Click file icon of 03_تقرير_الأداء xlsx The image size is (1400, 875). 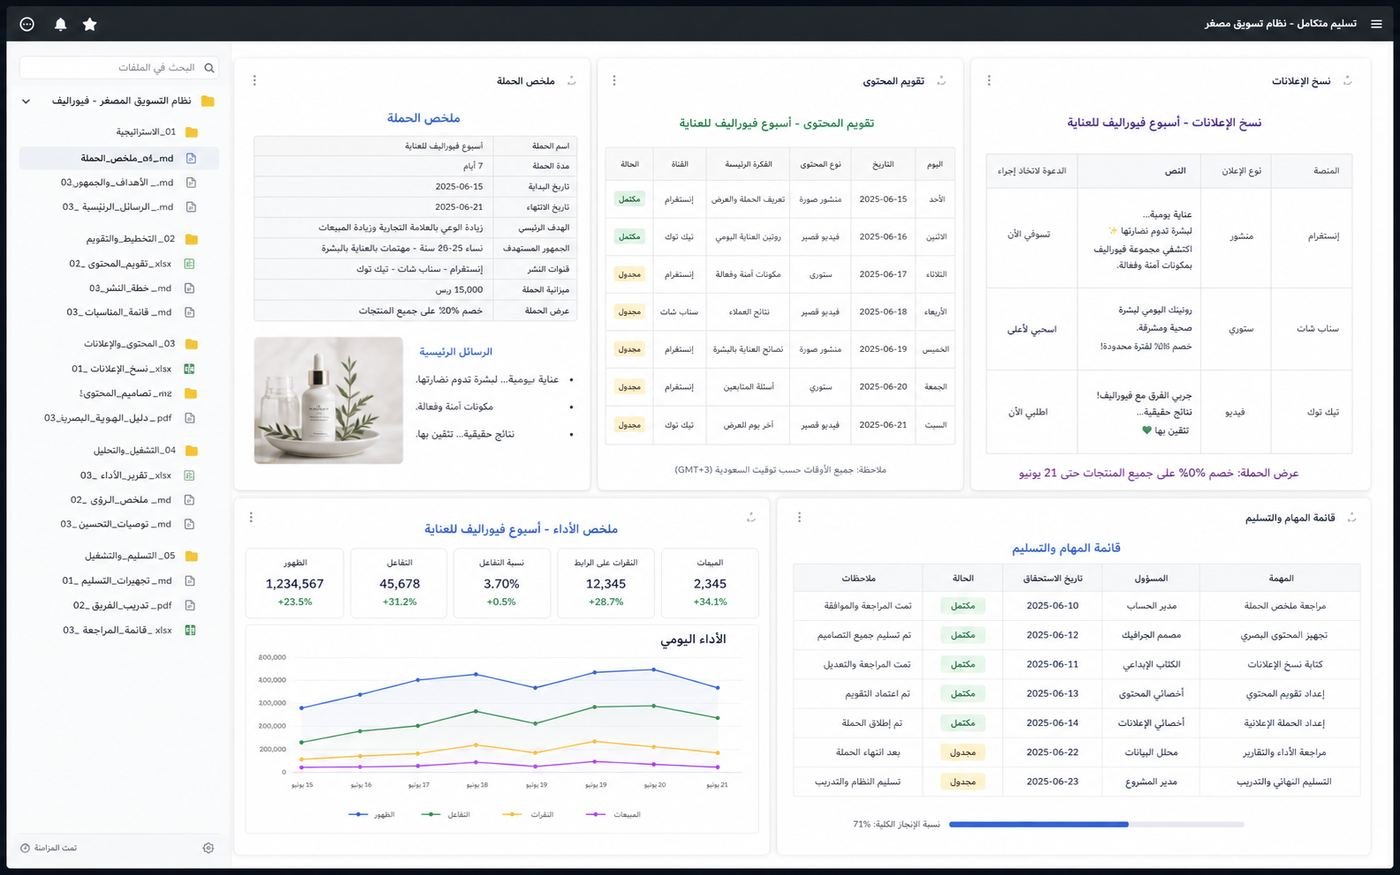pos(190,476)
